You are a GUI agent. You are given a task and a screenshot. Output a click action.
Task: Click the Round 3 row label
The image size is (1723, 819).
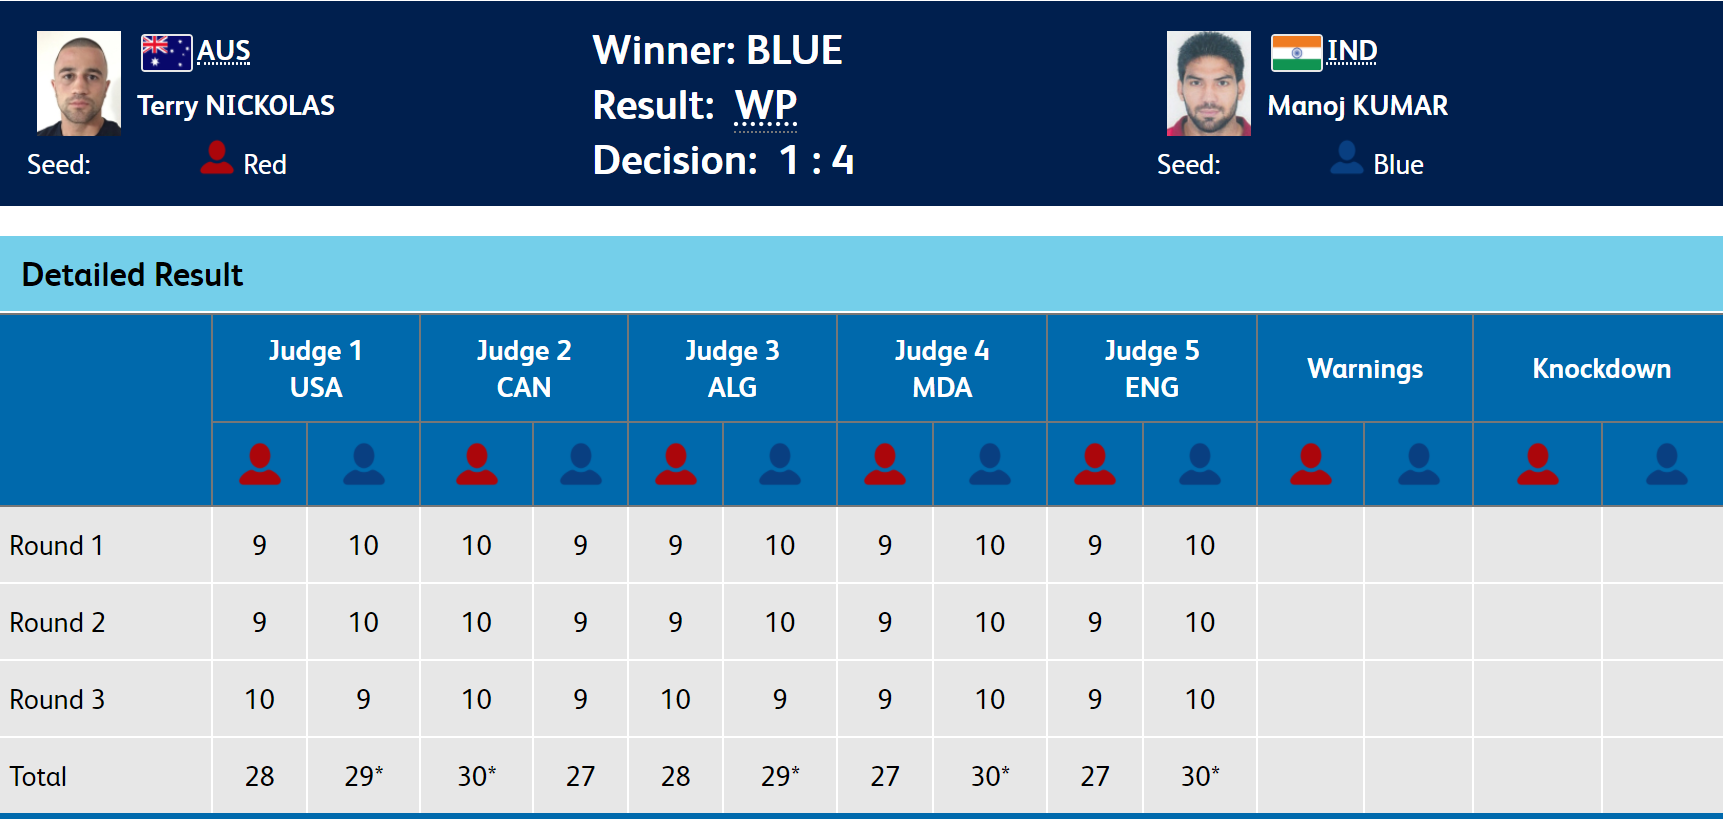tap(57, 699)
